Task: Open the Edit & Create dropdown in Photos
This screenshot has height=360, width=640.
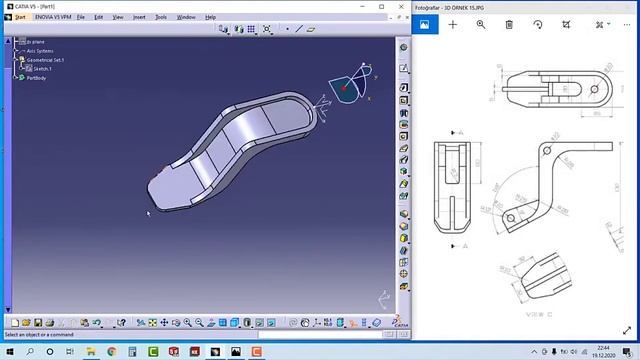Action: 602,24
